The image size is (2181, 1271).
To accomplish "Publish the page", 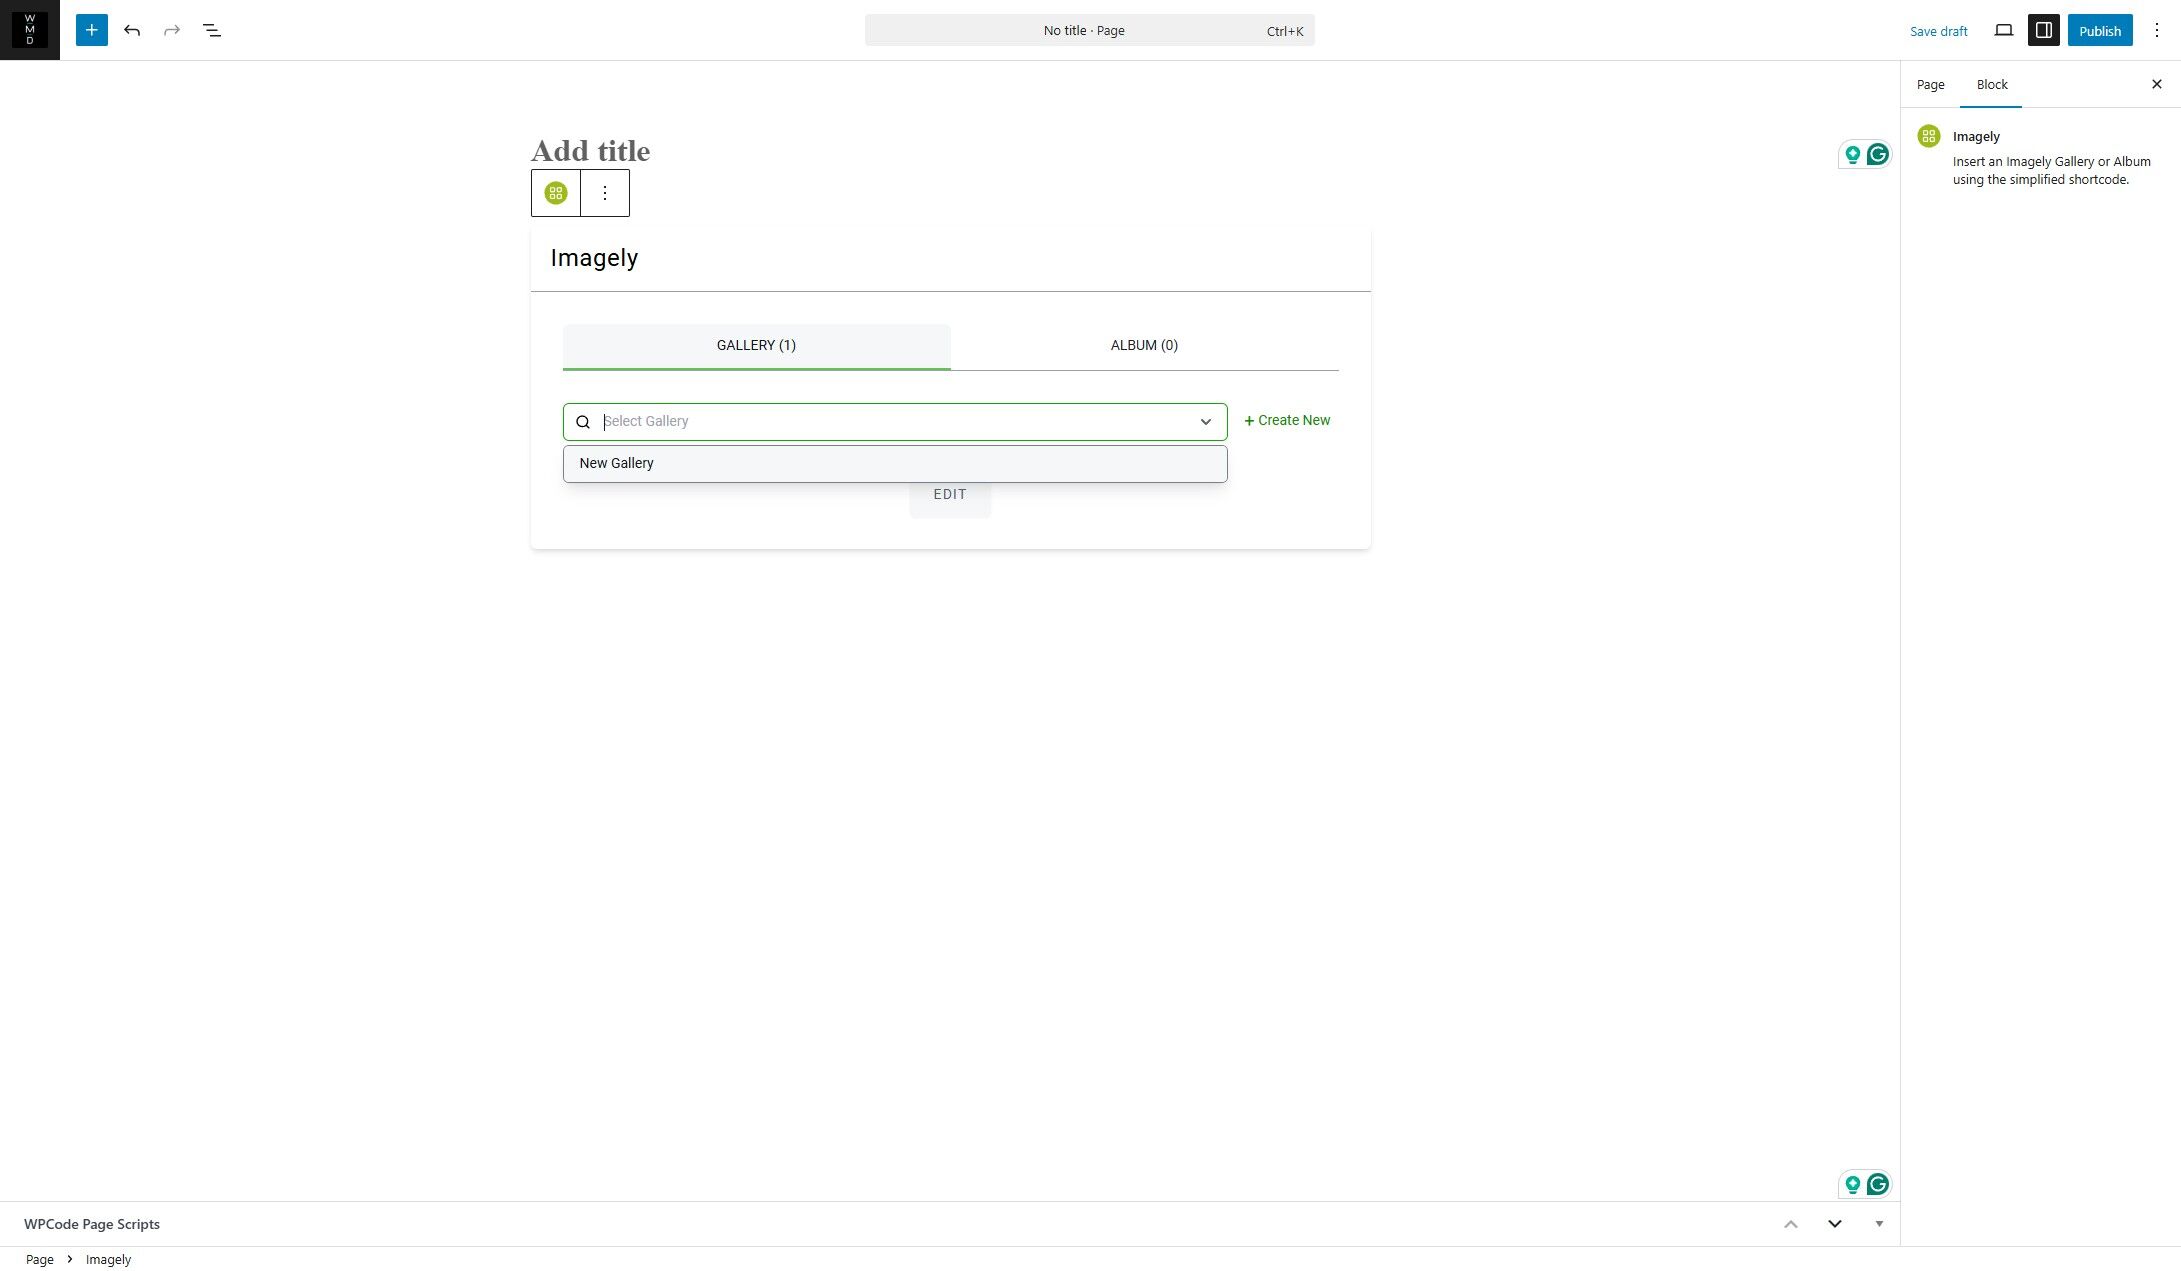I will (x=2099, y=31).
